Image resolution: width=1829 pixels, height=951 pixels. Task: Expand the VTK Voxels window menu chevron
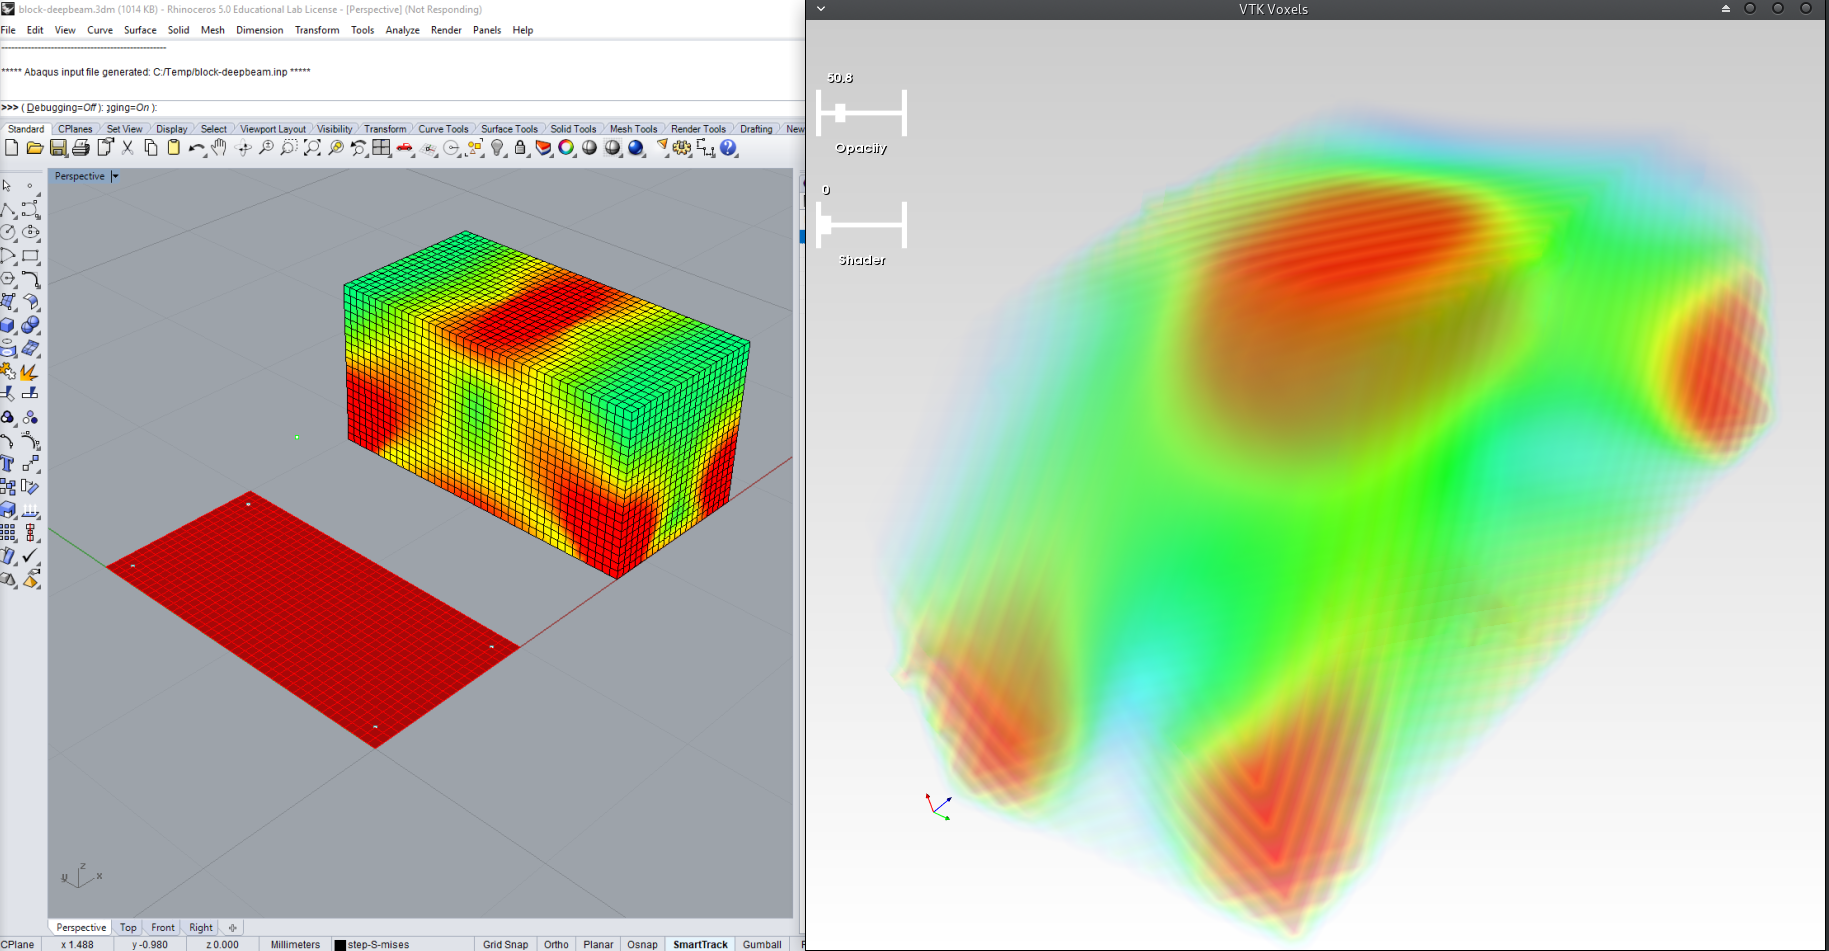(821, 9)
